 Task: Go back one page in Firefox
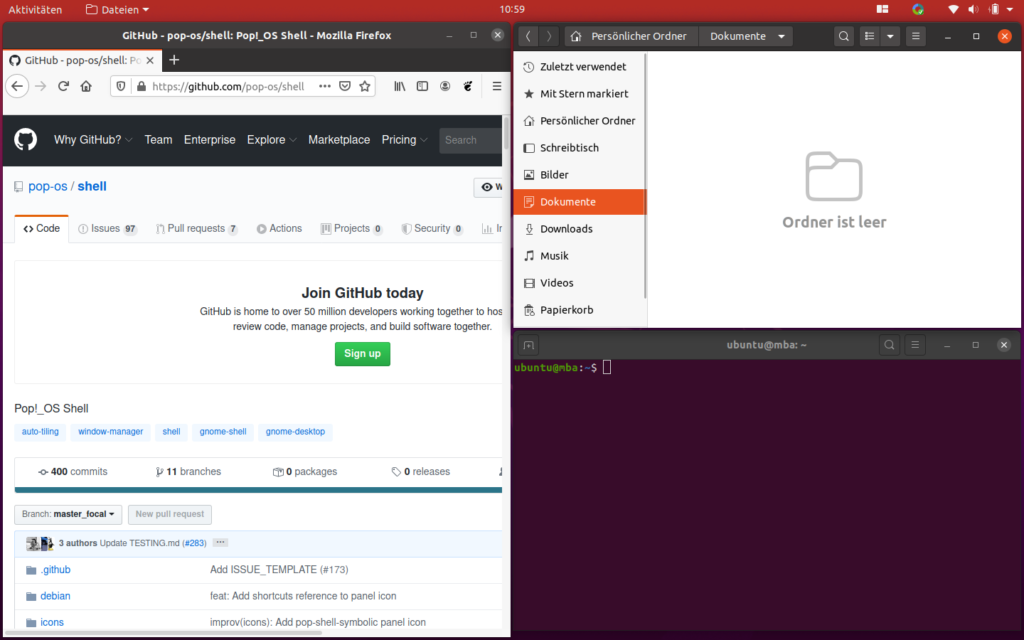[x=18, y=86]
